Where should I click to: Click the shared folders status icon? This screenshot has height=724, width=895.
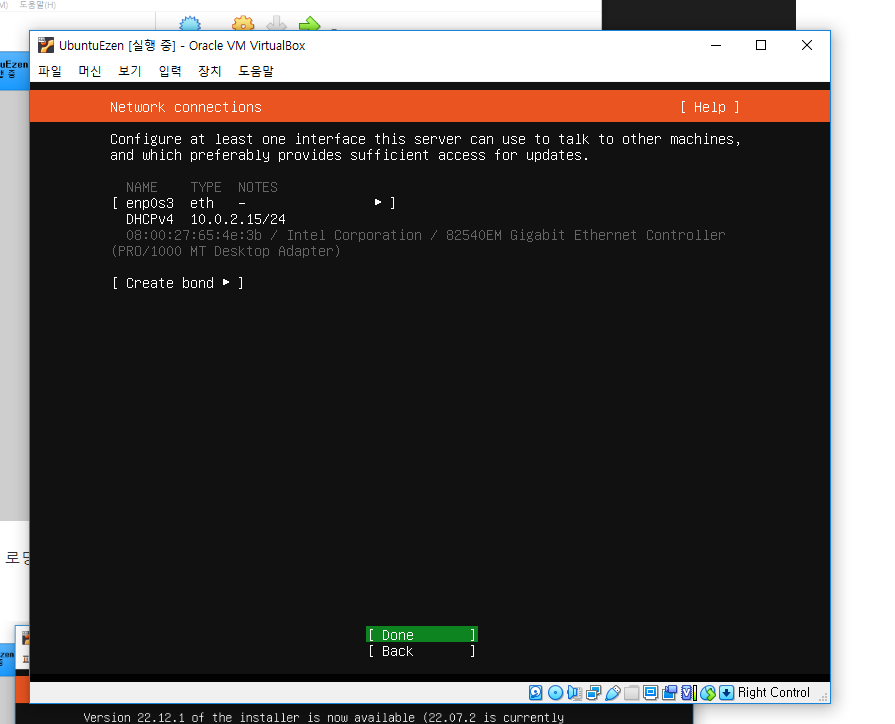631,693
